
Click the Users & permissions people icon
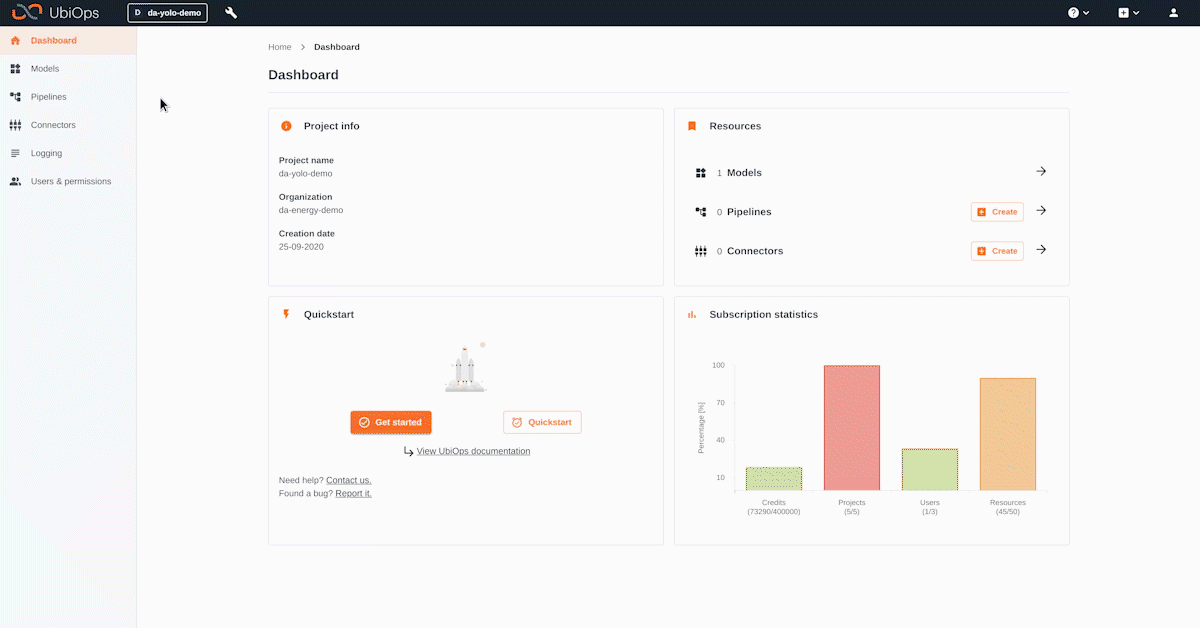pos(15,181)
